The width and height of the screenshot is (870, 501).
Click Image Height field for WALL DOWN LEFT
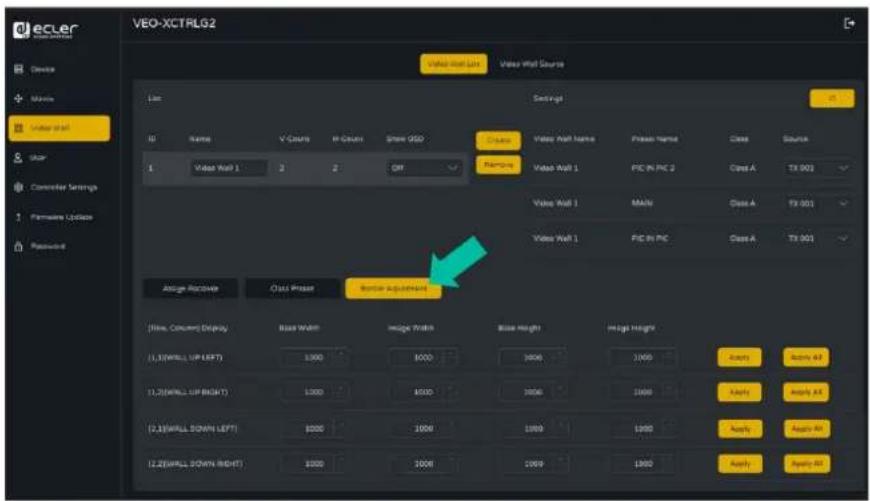point(644,429)
